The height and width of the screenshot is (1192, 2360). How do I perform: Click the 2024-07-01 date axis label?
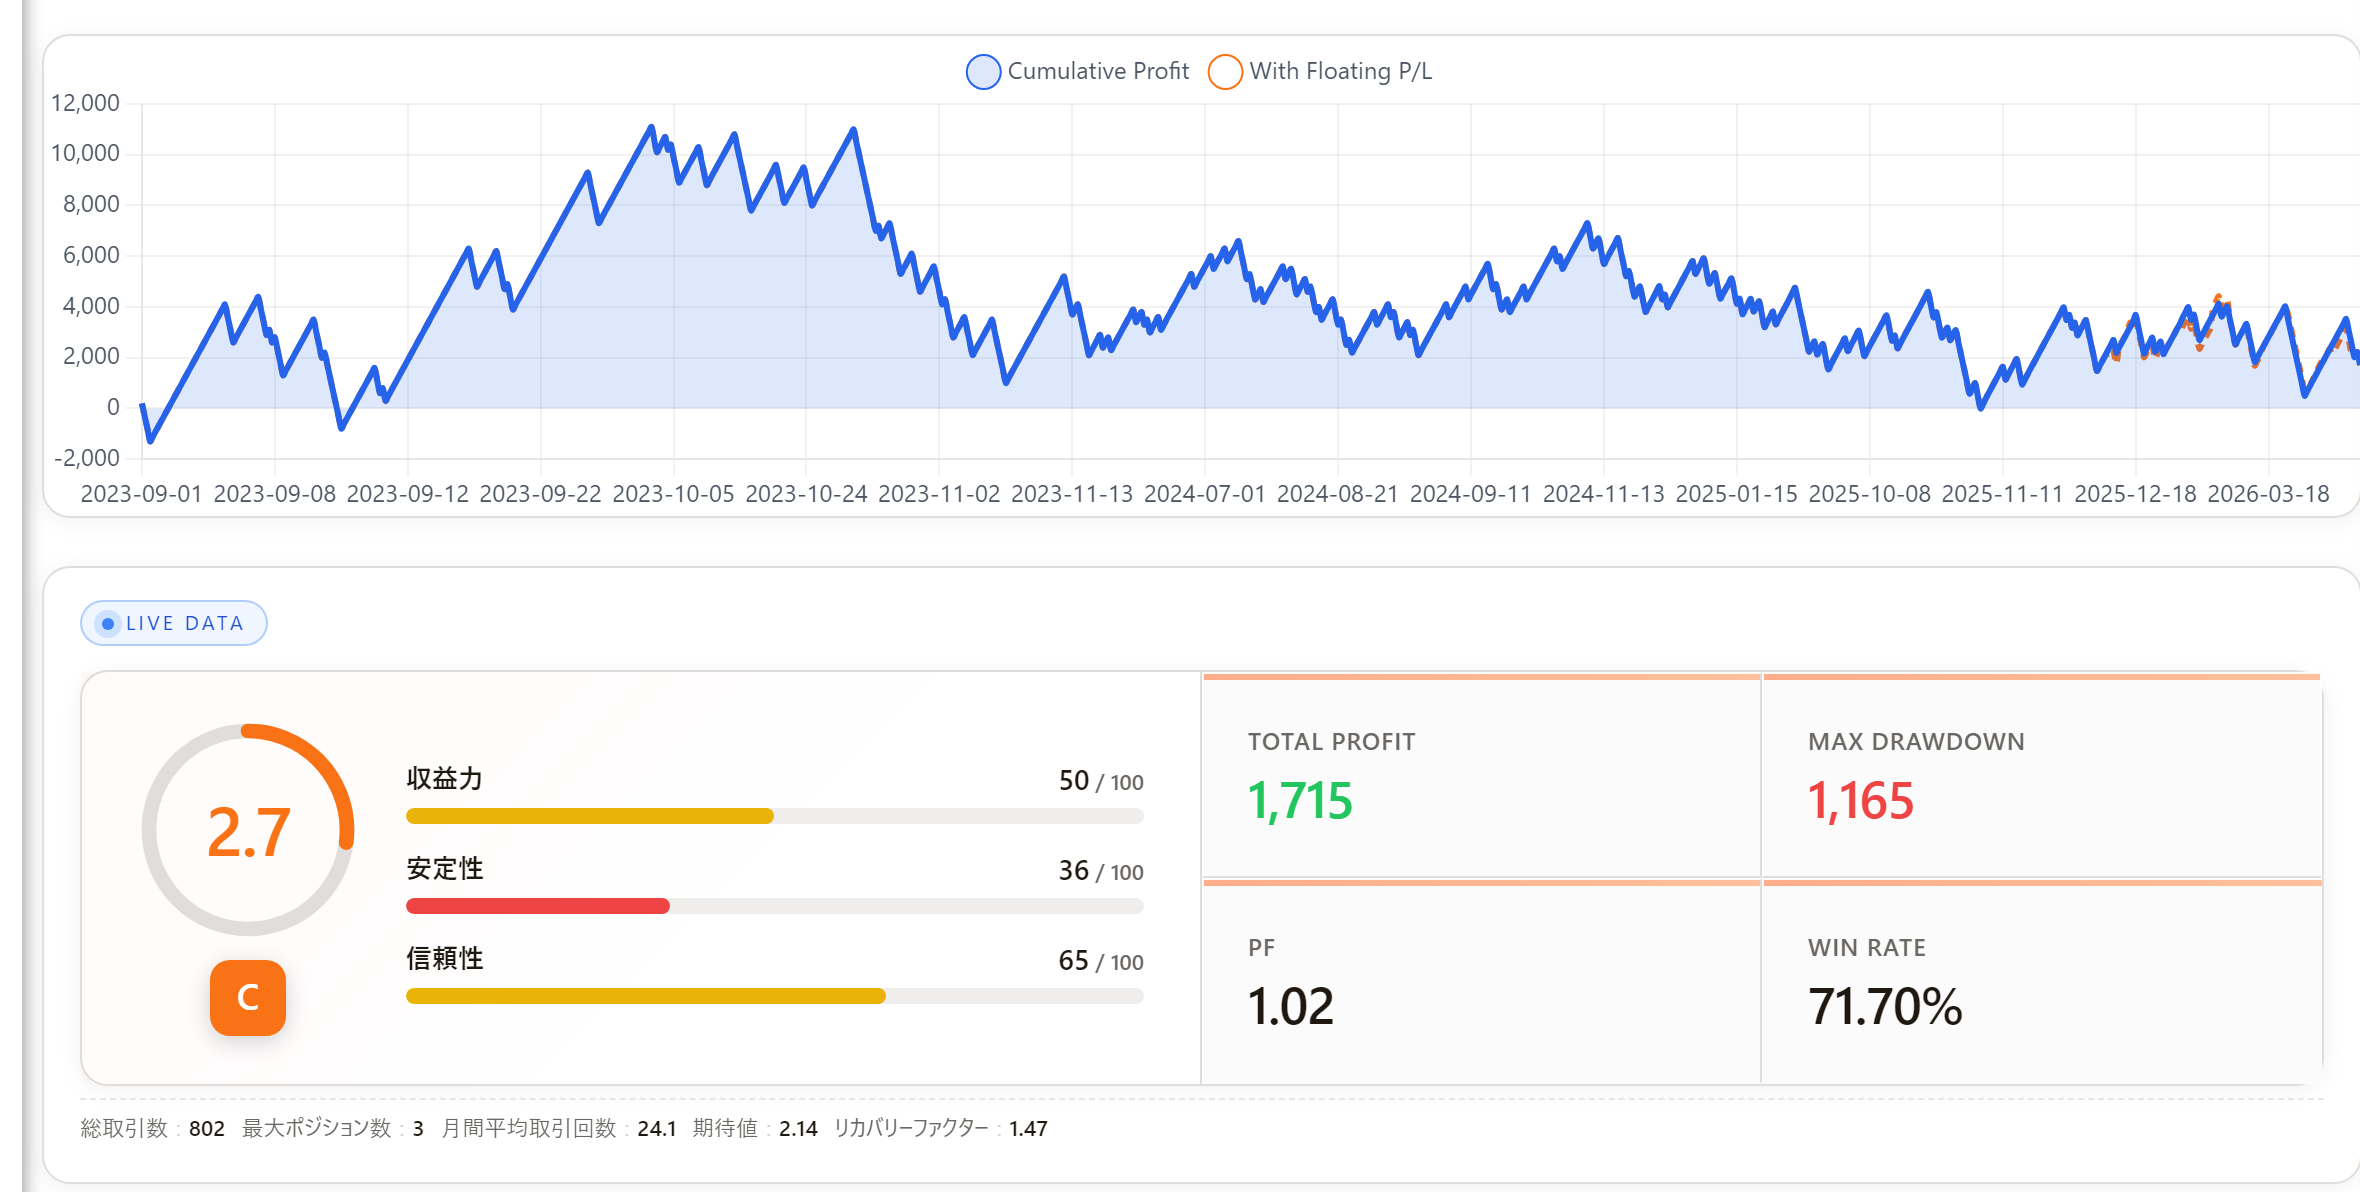click(1205, 494)
